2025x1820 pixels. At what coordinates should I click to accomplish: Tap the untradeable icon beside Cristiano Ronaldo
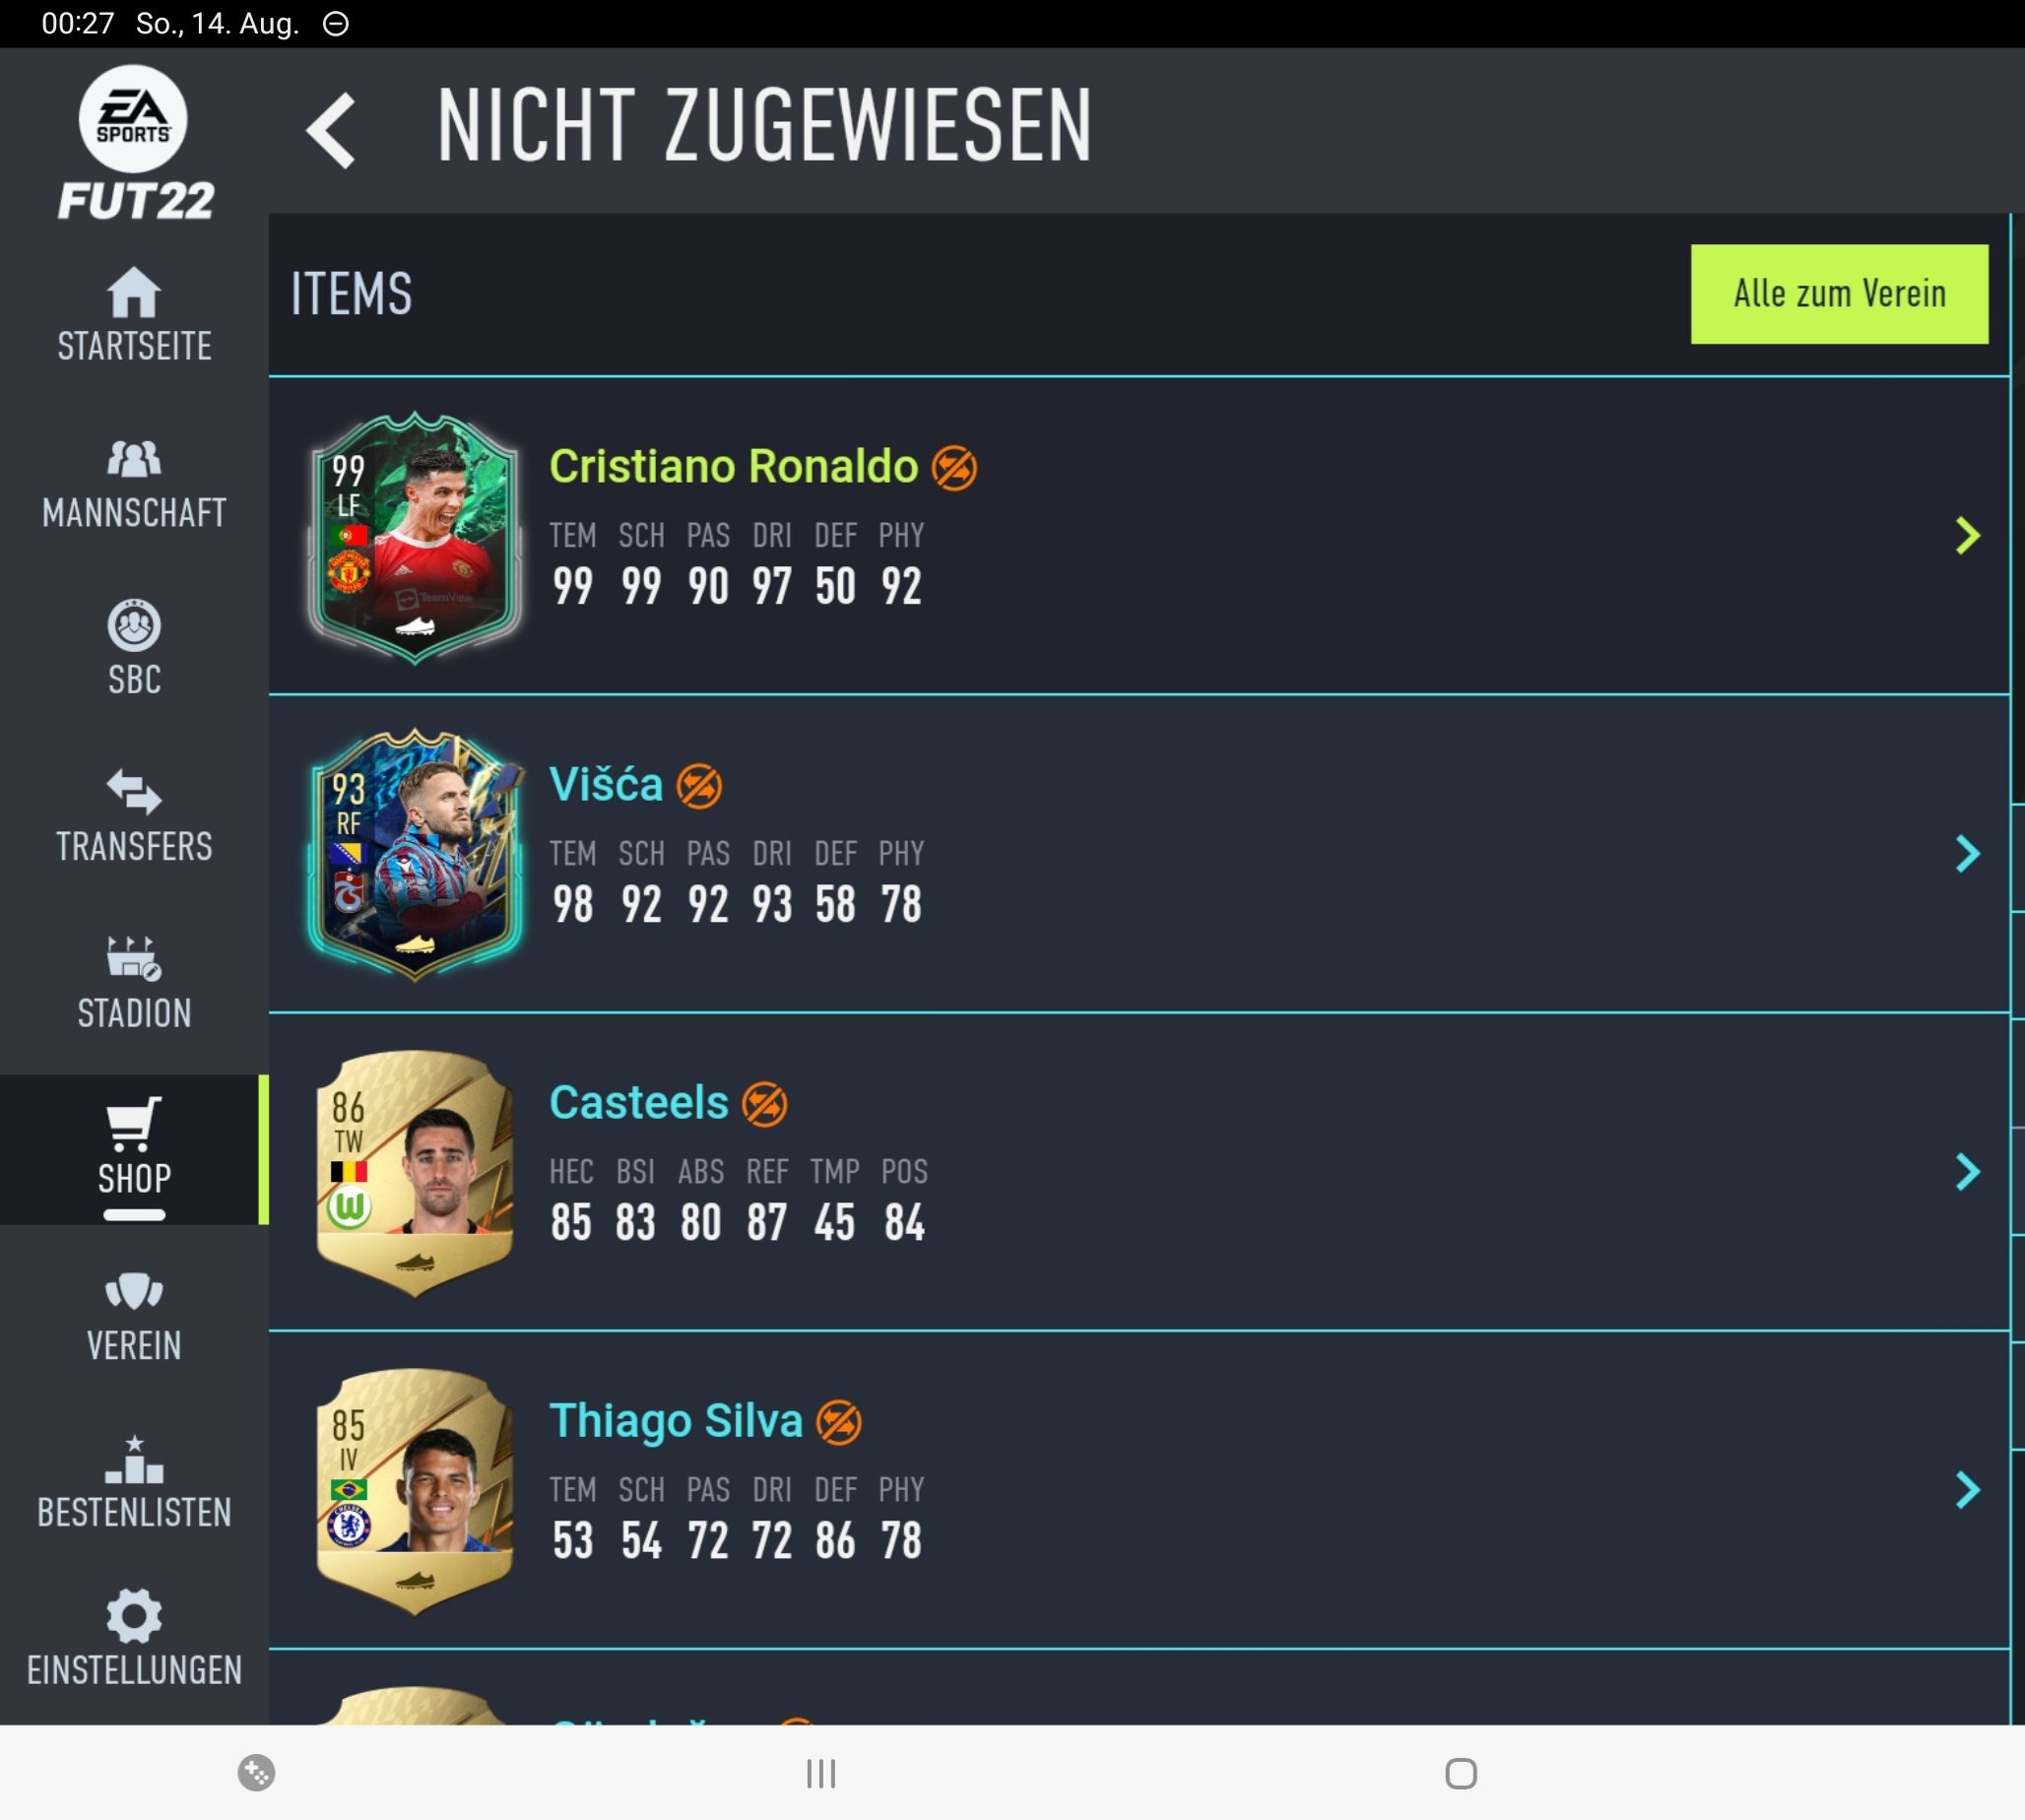(x=954, y=468)
